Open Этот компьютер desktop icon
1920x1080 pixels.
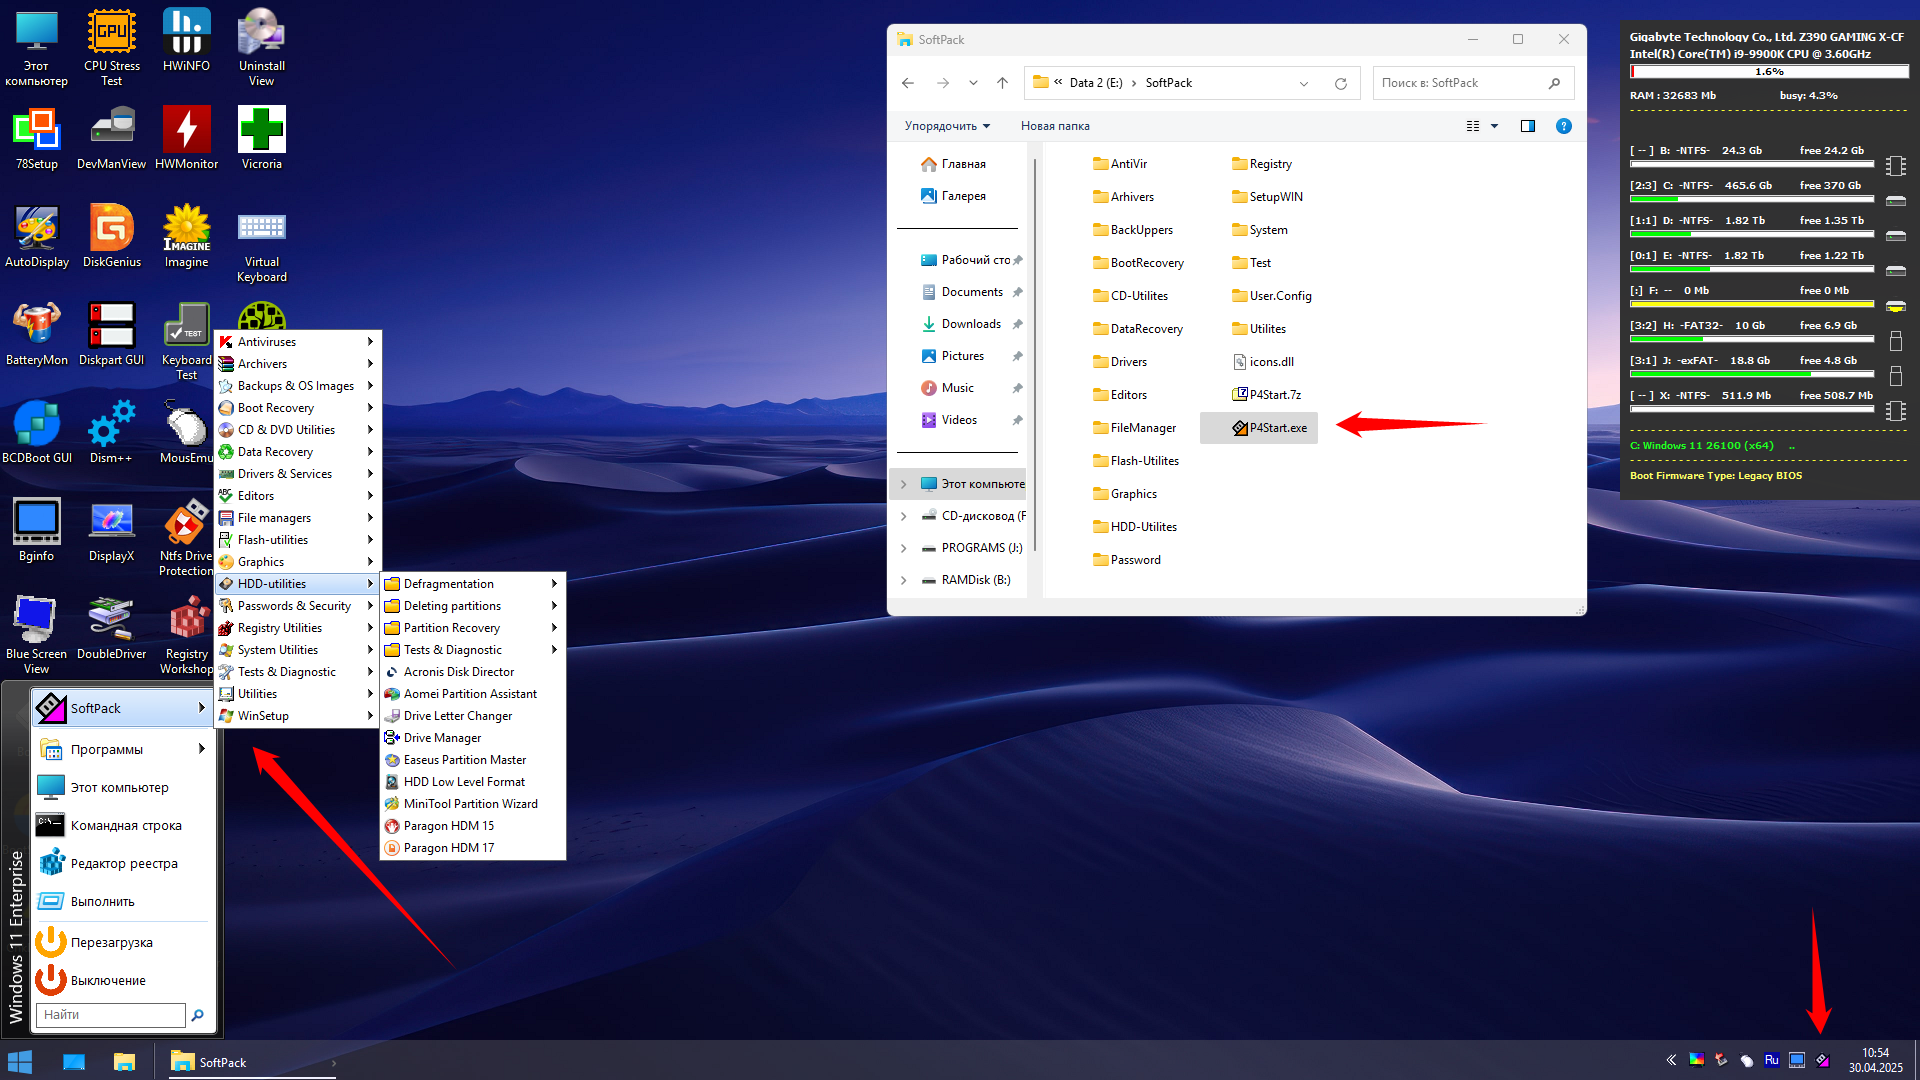point(37,47)
